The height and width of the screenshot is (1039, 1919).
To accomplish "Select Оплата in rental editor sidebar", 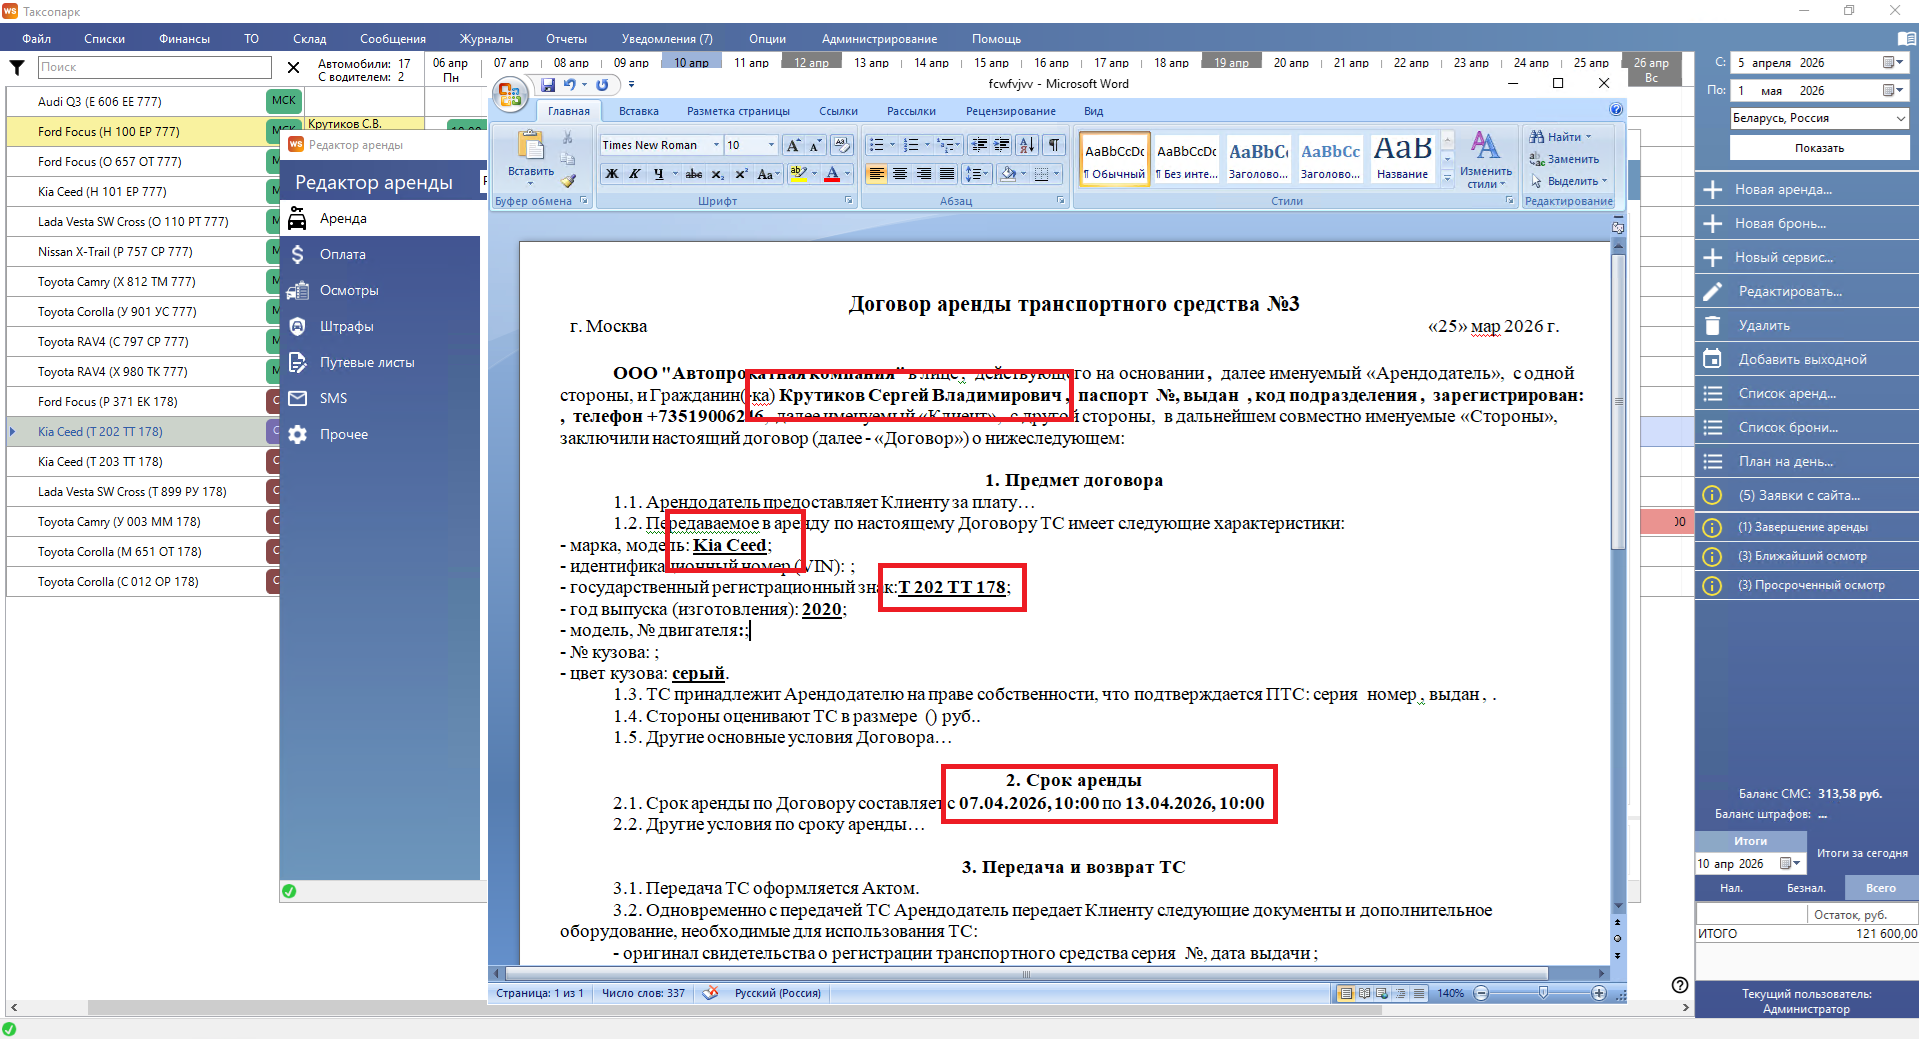I will pos(380,254).
